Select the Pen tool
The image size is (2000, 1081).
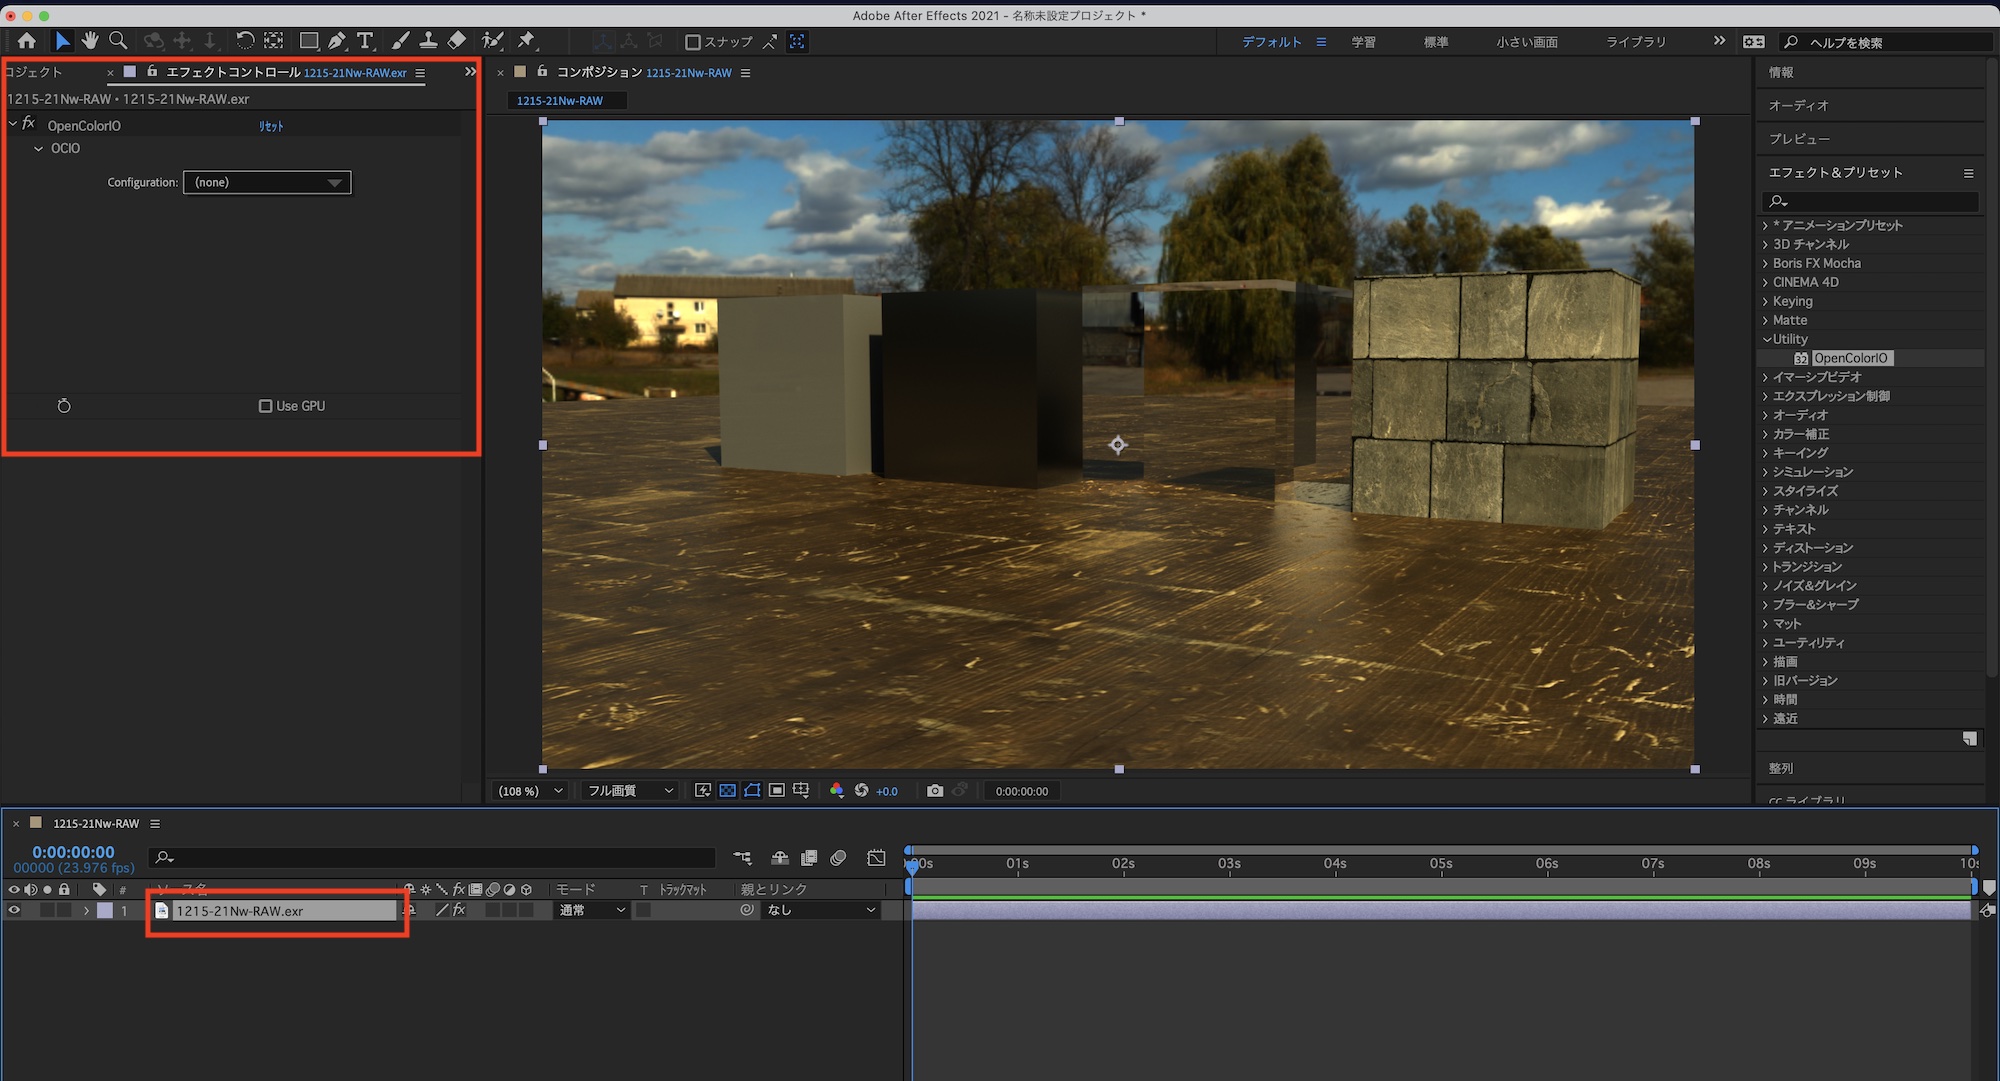(x=337, y=41)
